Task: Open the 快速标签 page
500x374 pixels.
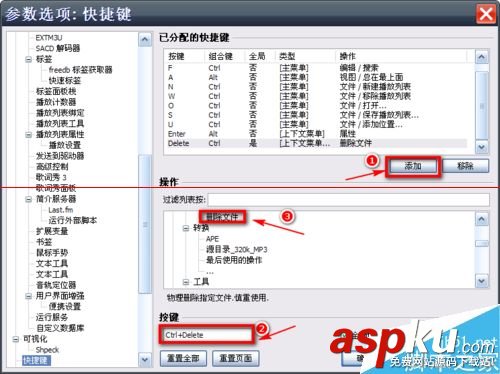Action: (x=65, y=80)
